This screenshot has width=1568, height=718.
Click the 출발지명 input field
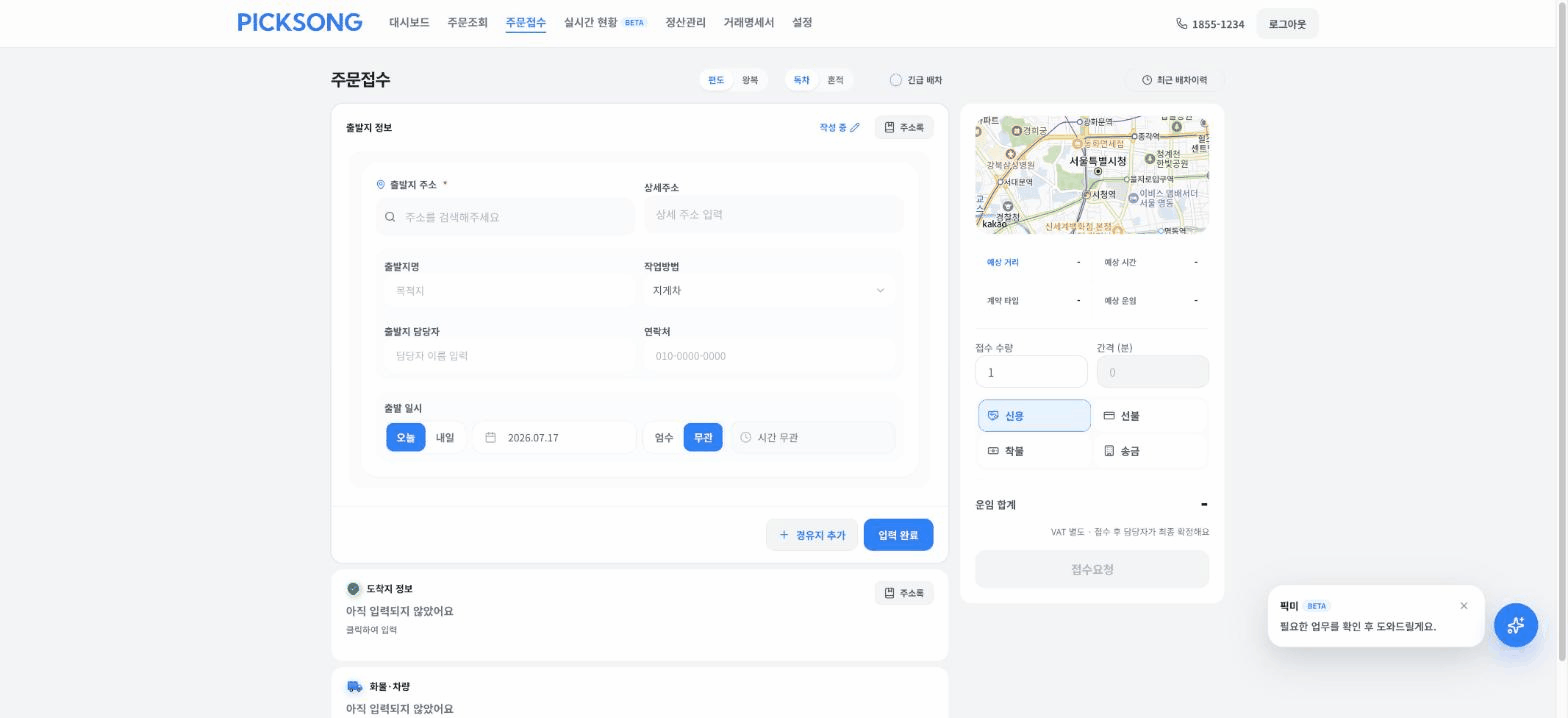pyautogui.click(x=509, y=291)
